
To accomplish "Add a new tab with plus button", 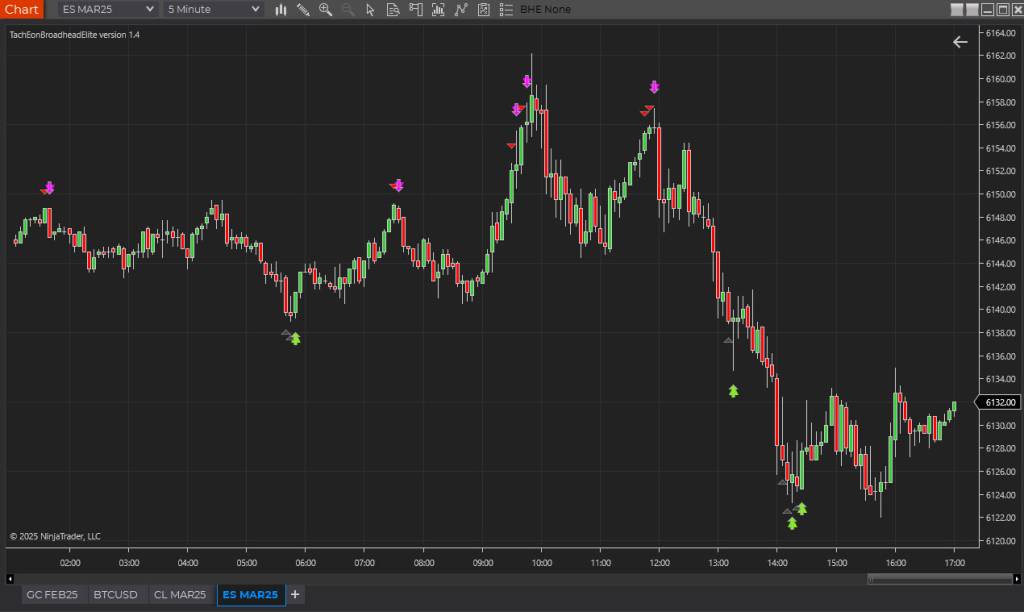I will tap(295, 595).
